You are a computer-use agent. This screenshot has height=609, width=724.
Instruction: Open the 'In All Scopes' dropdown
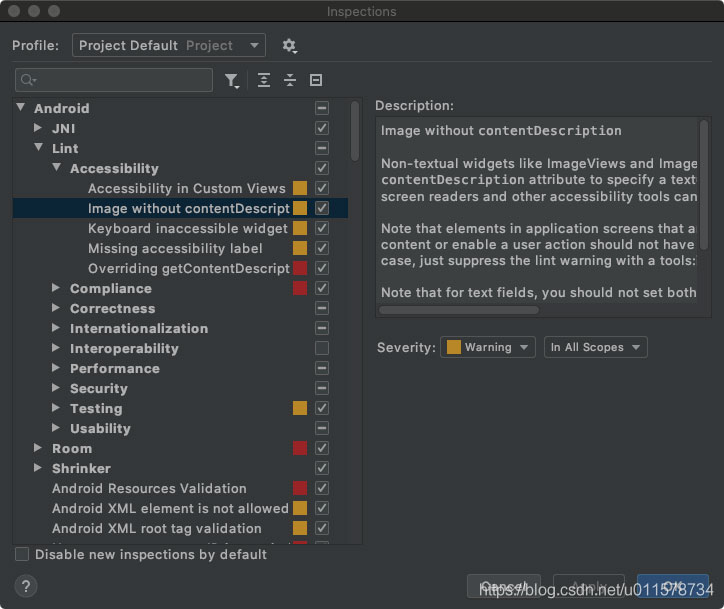pyautogui.click(x=596, y=347)
